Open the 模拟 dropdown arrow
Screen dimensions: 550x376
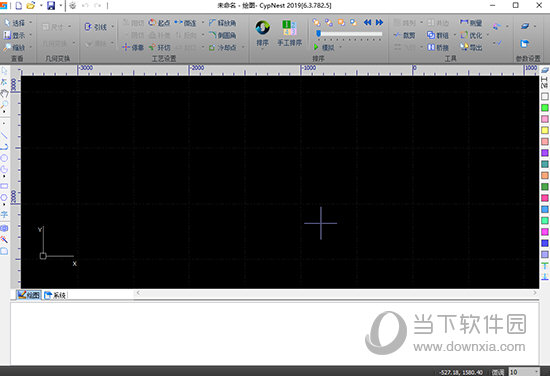[x=340, y=47]
